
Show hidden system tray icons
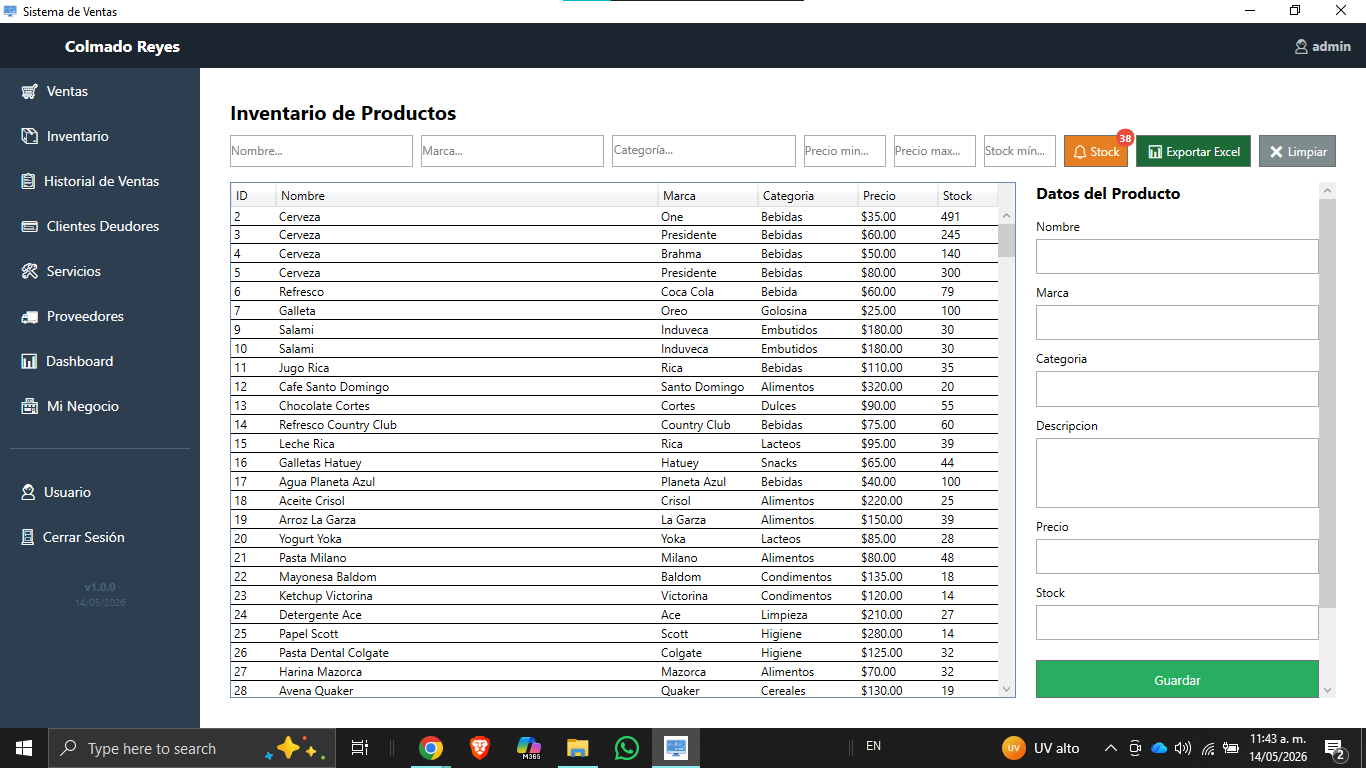tap(1111, 748)
